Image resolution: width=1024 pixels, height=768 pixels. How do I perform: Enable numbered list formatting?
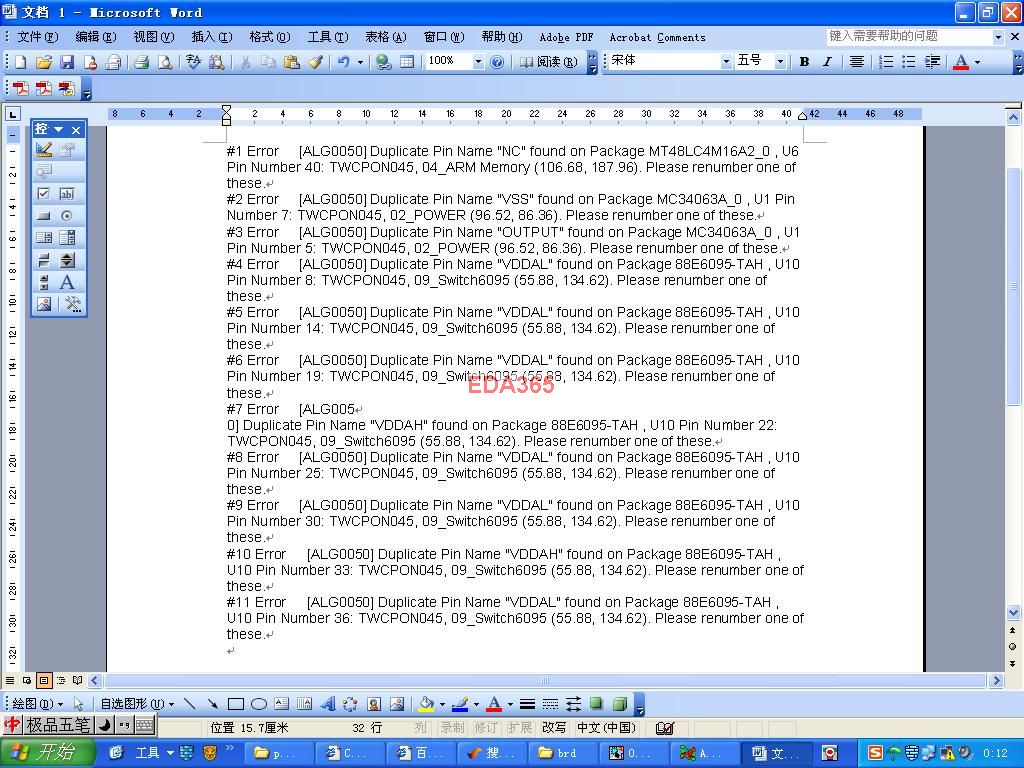point(886,62)
